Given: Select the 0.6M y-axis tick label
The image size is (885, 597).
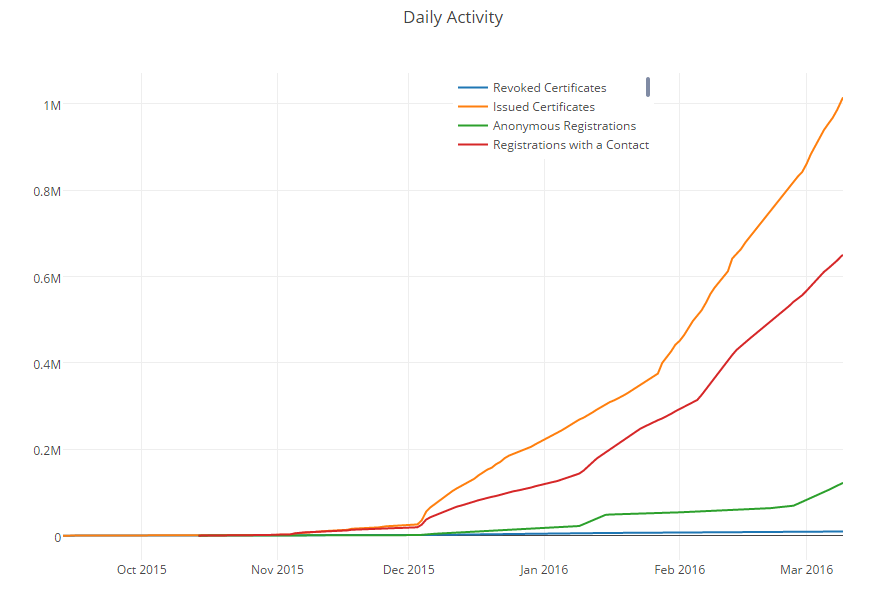Looking at the screenshot, I should (x=44, y=277).
